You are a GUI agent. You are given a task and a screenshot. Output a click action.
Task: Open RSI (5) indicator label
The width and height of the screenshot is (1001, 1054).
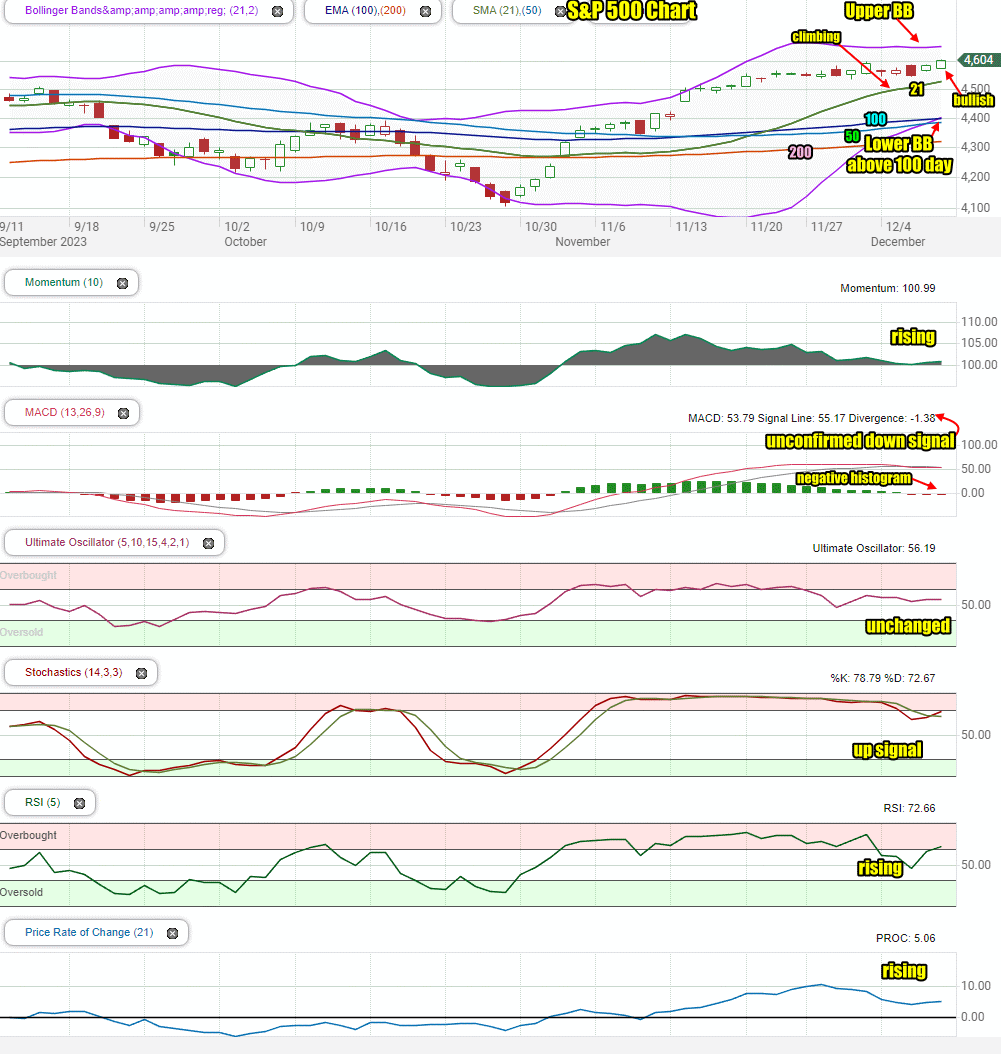click(42, 802)
